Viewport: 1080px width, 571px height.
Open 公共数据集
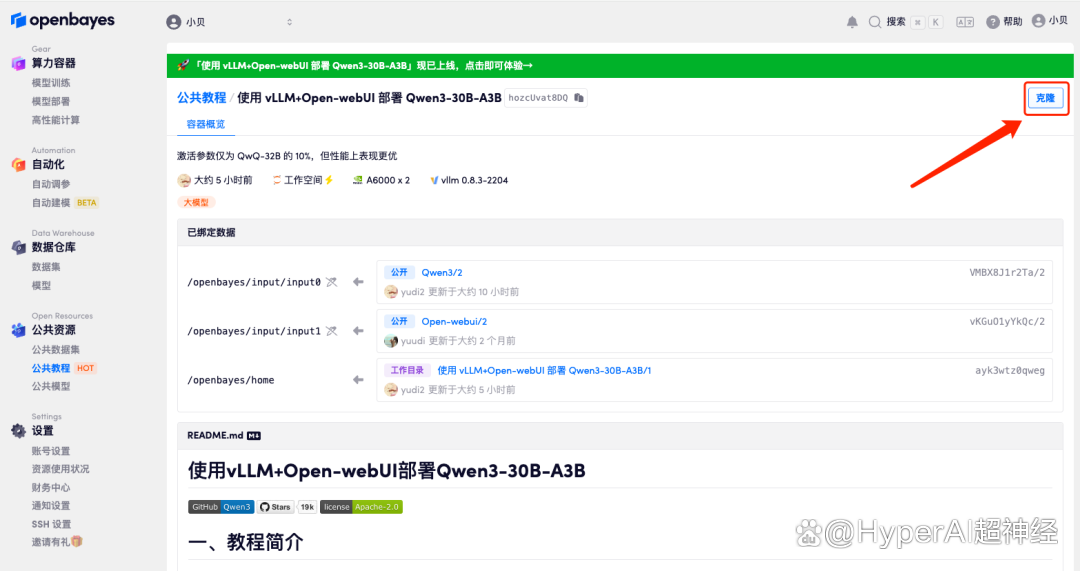[56, 349]
